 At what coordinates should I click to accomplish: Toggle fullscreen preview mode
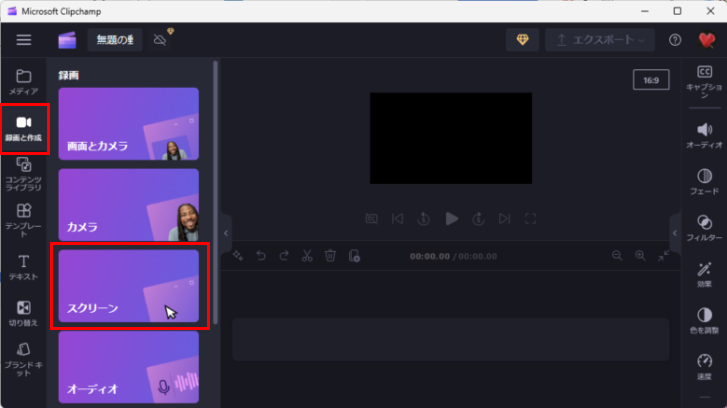pyautogui.click(x=531, y=218)
